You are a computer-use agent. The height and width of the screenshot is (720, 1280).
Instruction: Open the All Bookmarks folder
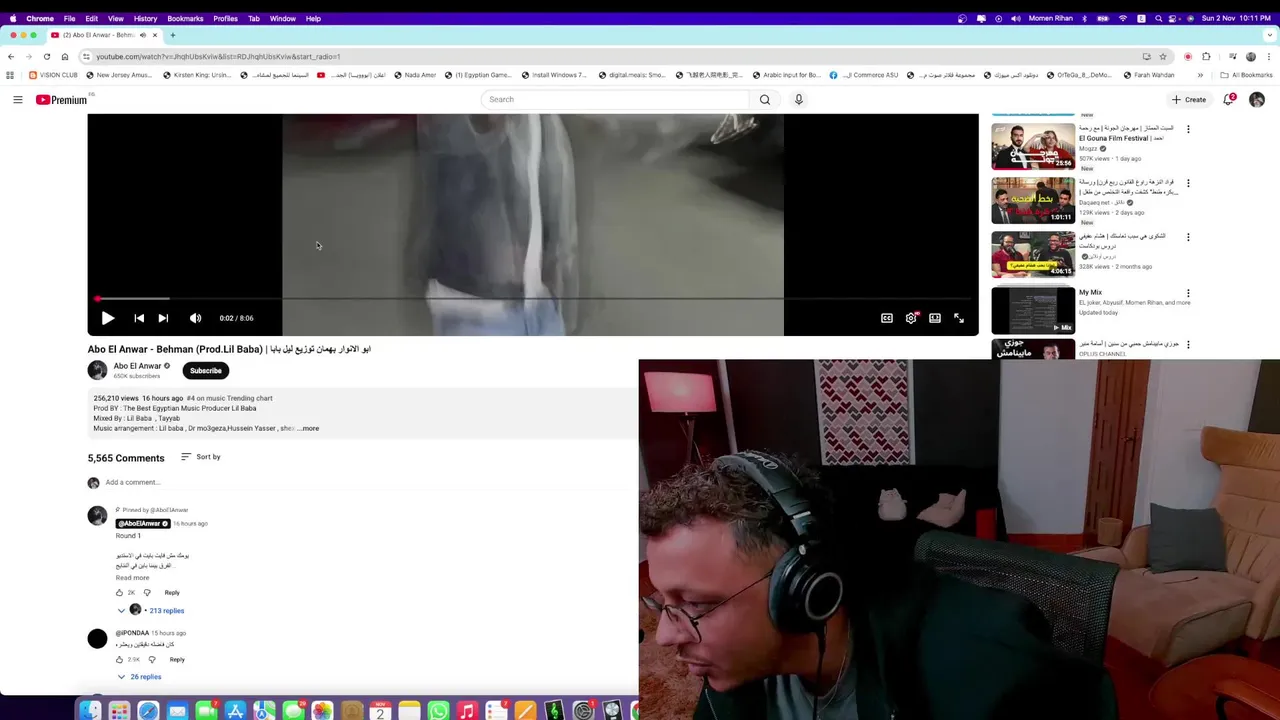pos(1246,75)
